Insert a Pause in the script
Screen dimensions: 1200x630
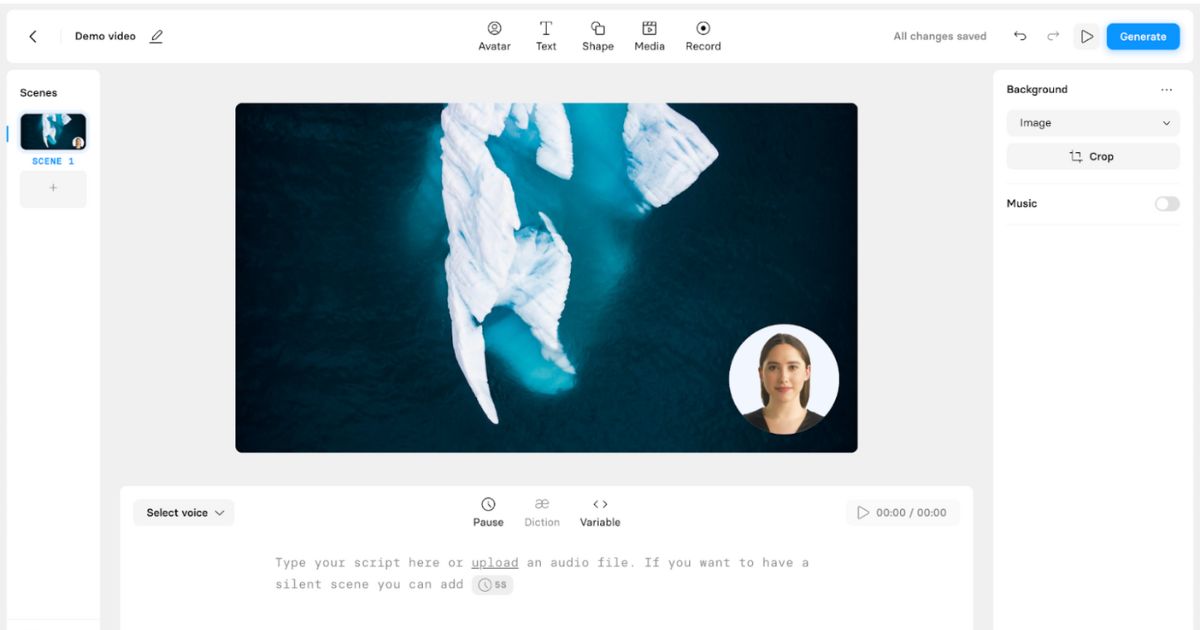pyautogui.click(x=488, y=511)
